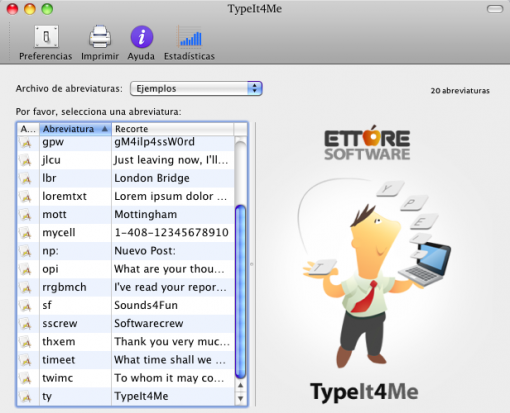Select the thxem abbreviation

(x=59, y=342)
